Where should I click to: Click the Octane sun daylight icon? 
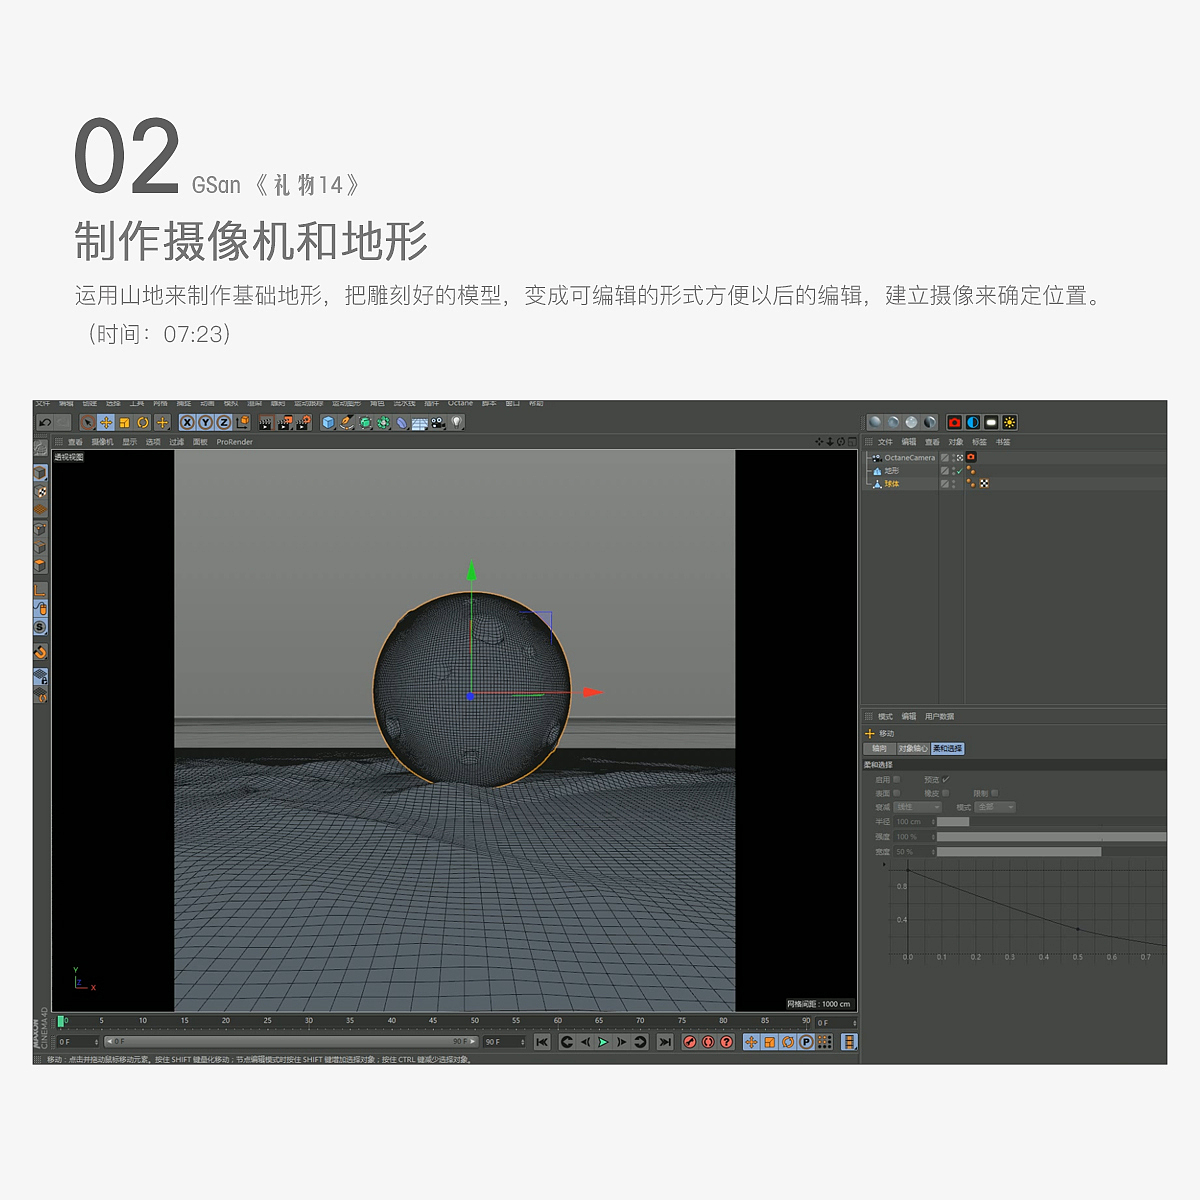[x=1009, y=422]
